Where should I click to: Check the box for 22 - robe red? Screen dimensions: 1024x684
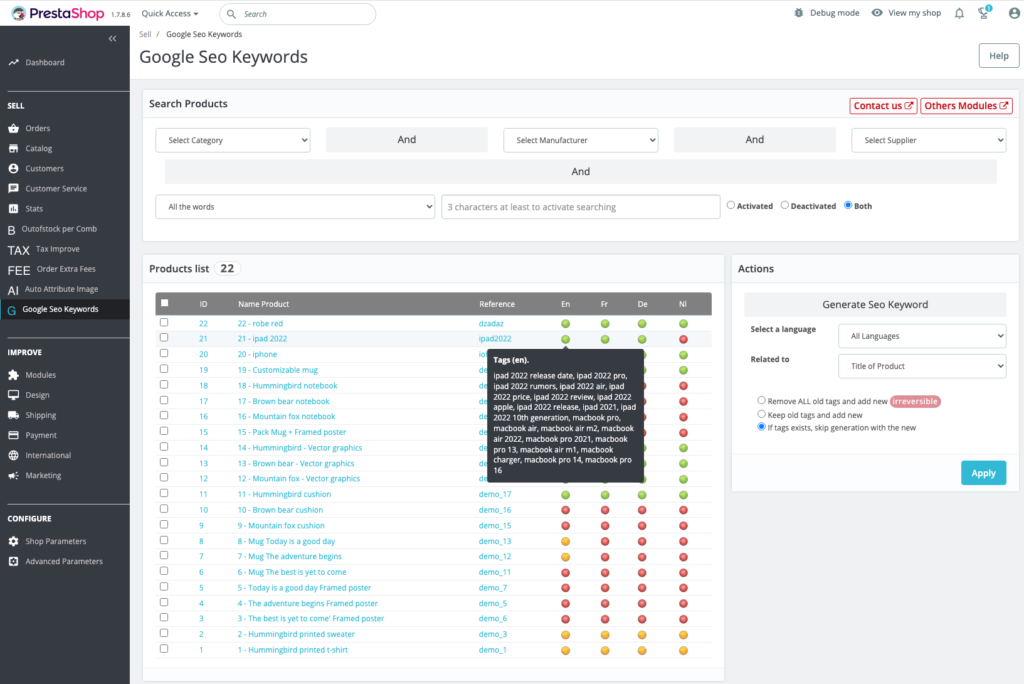[164, 323]
